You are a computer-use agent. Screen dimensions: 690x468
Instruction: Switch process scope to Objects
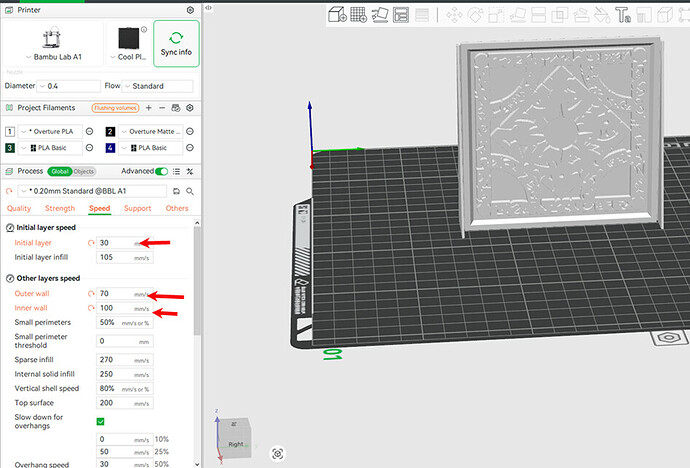[84, 172]
